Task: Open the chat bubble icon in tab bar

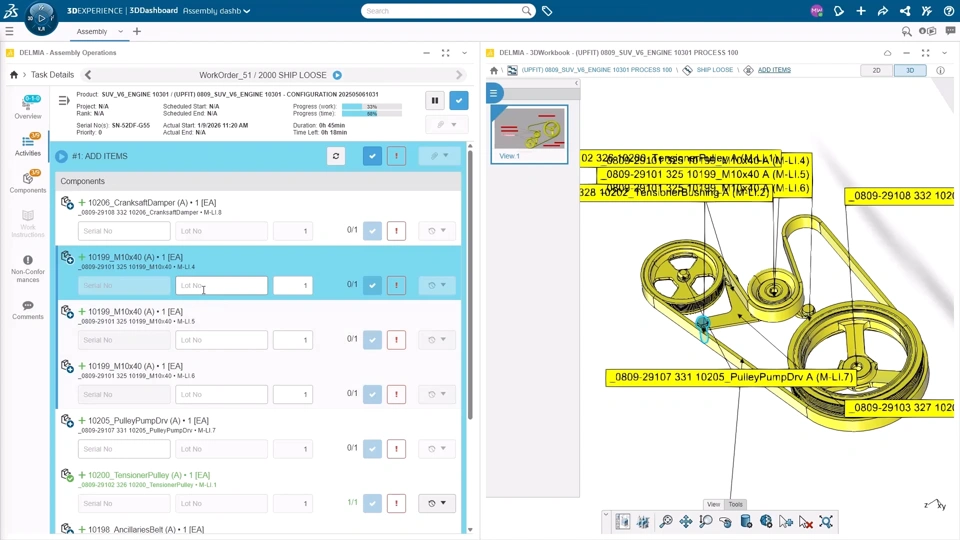Action: click(x=950, y=31)
